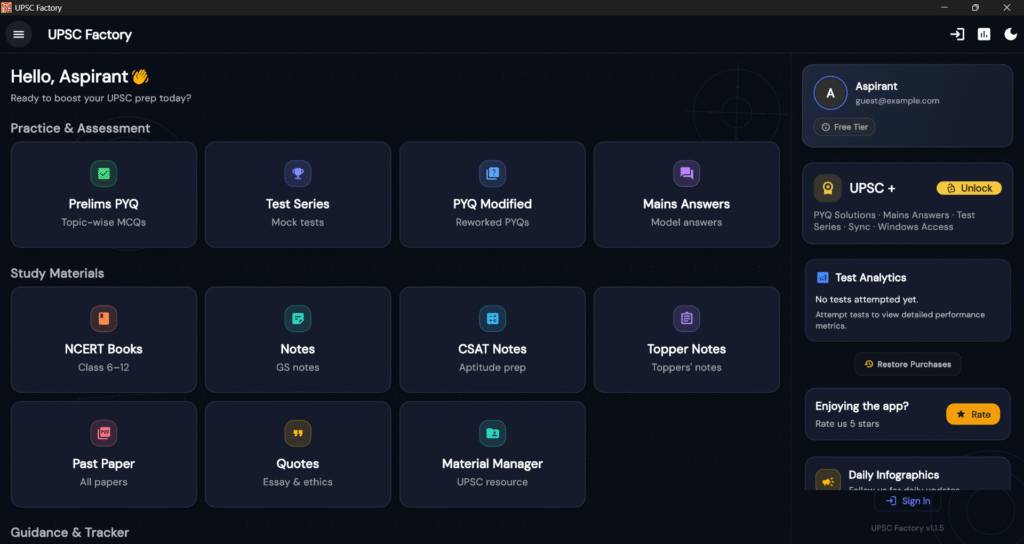Open the Past Paper card title
The width and height of the screenshot is (1024, 544).
pyautogui.click(x=103, y=464)
